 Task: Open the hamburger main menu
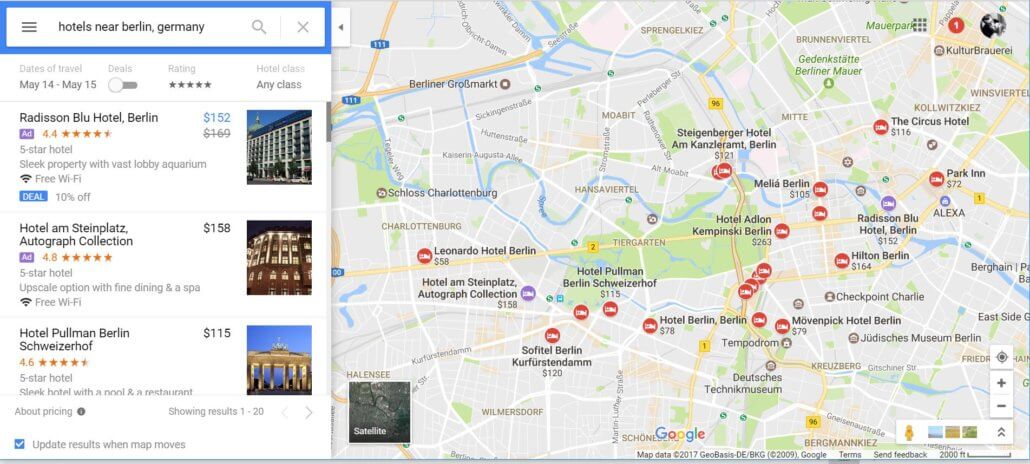click(29, 27)
